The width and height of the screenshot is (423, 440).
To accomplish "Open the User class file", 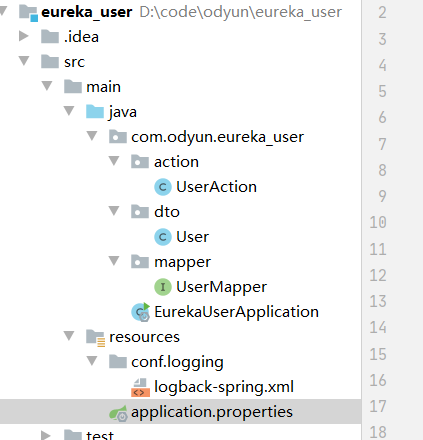I will (x=192, y=237).
